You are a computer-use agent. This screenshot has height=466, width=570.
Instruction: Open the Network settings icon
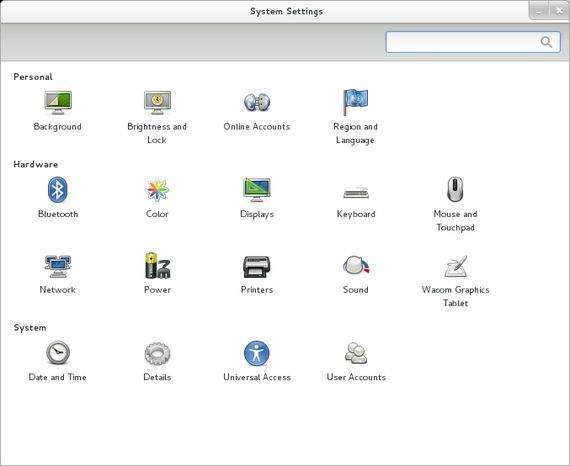[x=57, y=266]
